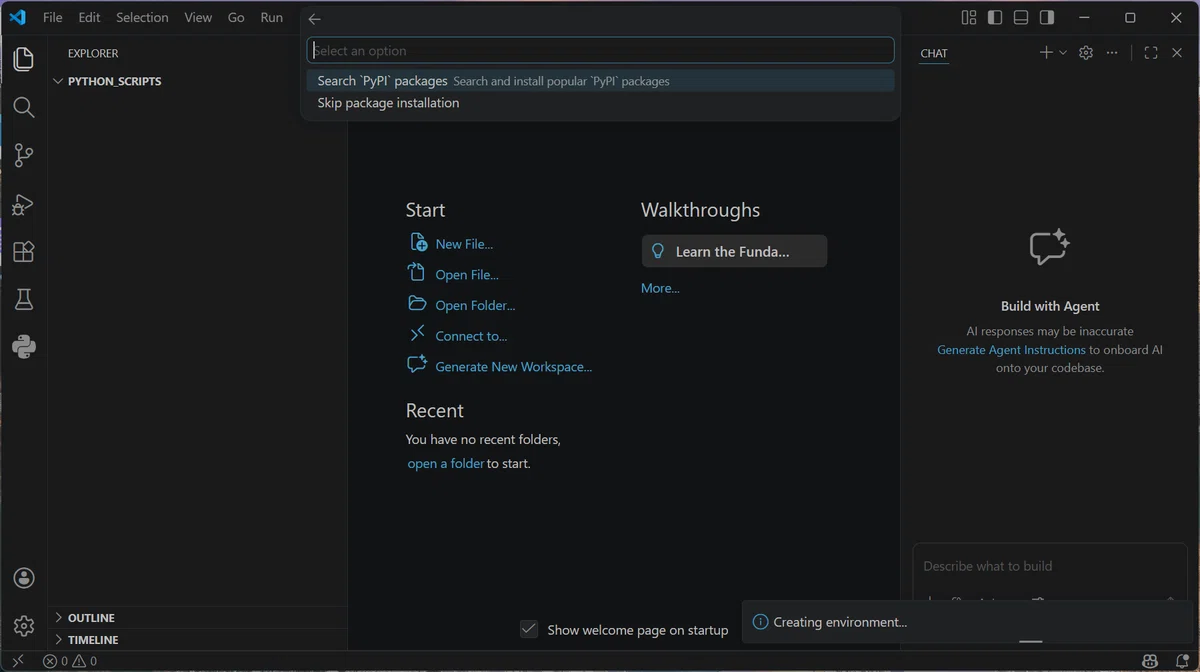Screen dimensions: 1200x672
Task: Click the remote window icon in status bar
Action: pos(17,661)
